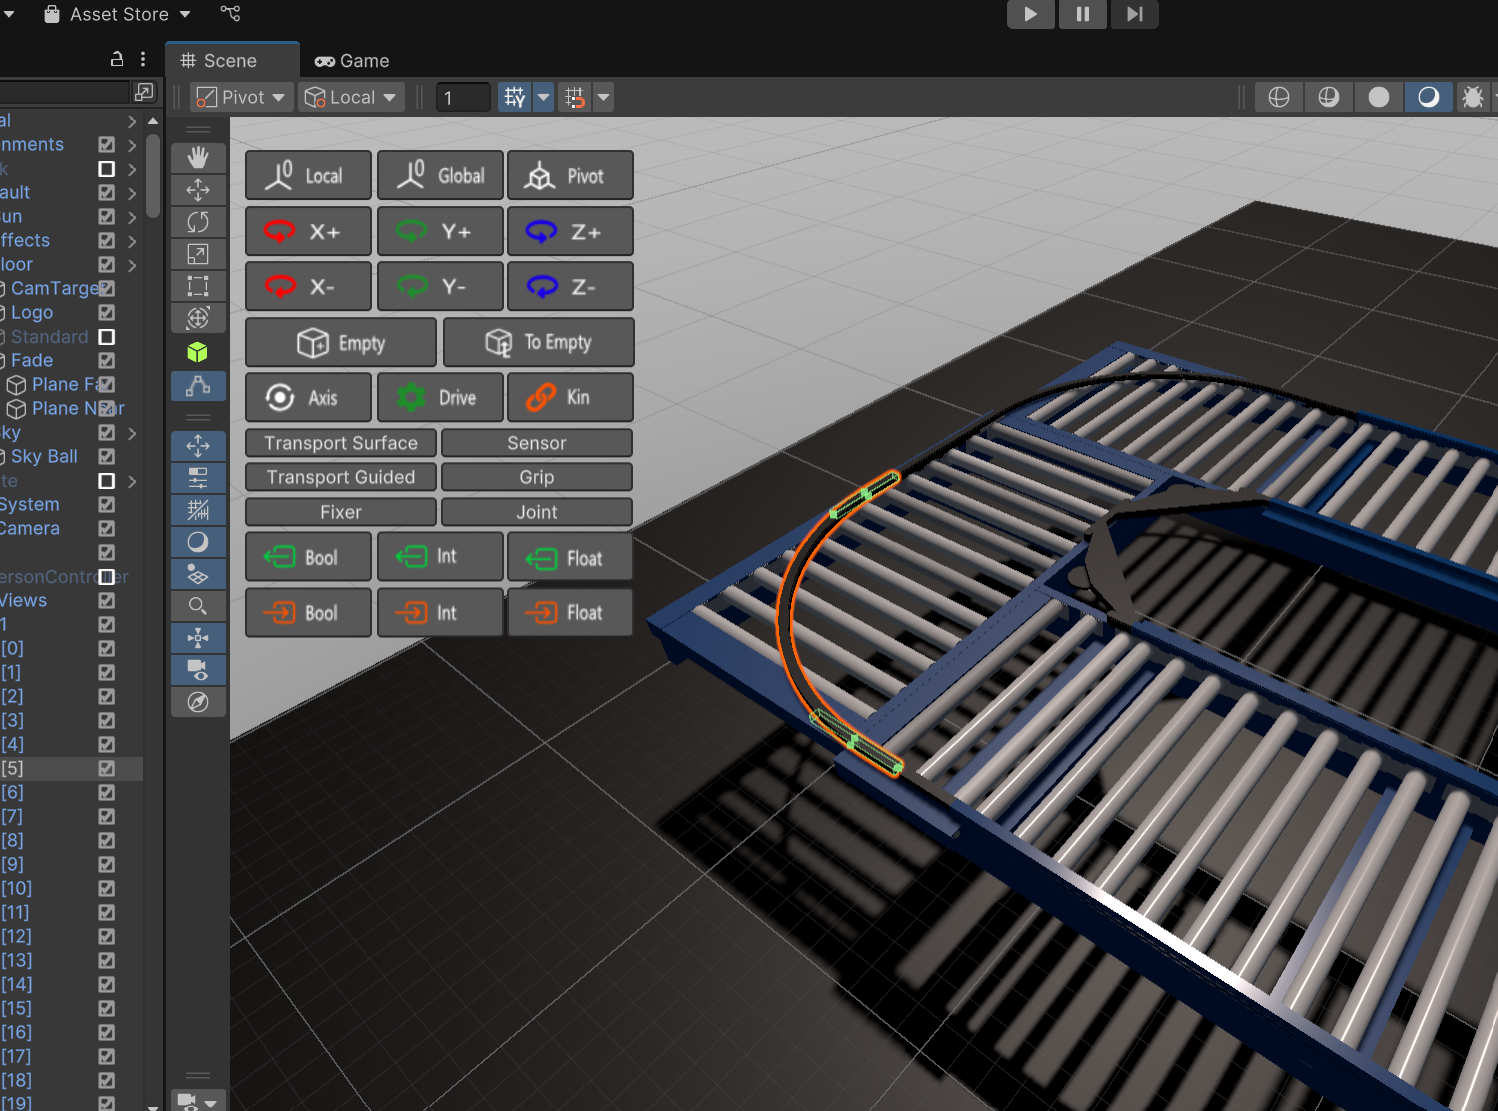The width and height of the screenshot is (1498, 1111).
Task: Click the highlighted scene lighting icon
Action: [x=1429, y=97]
